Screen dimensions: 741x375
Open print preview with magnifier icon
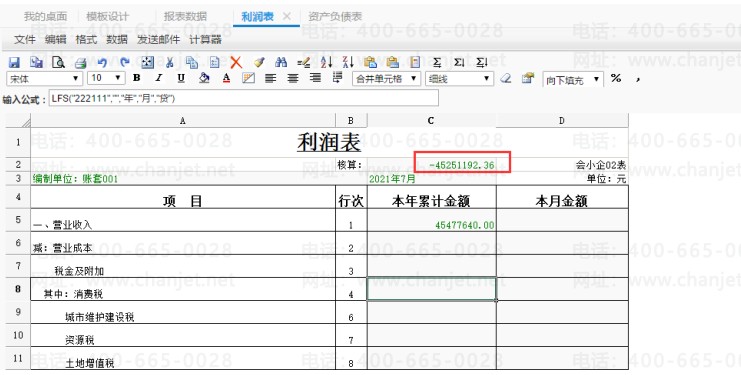pos(58,62)
